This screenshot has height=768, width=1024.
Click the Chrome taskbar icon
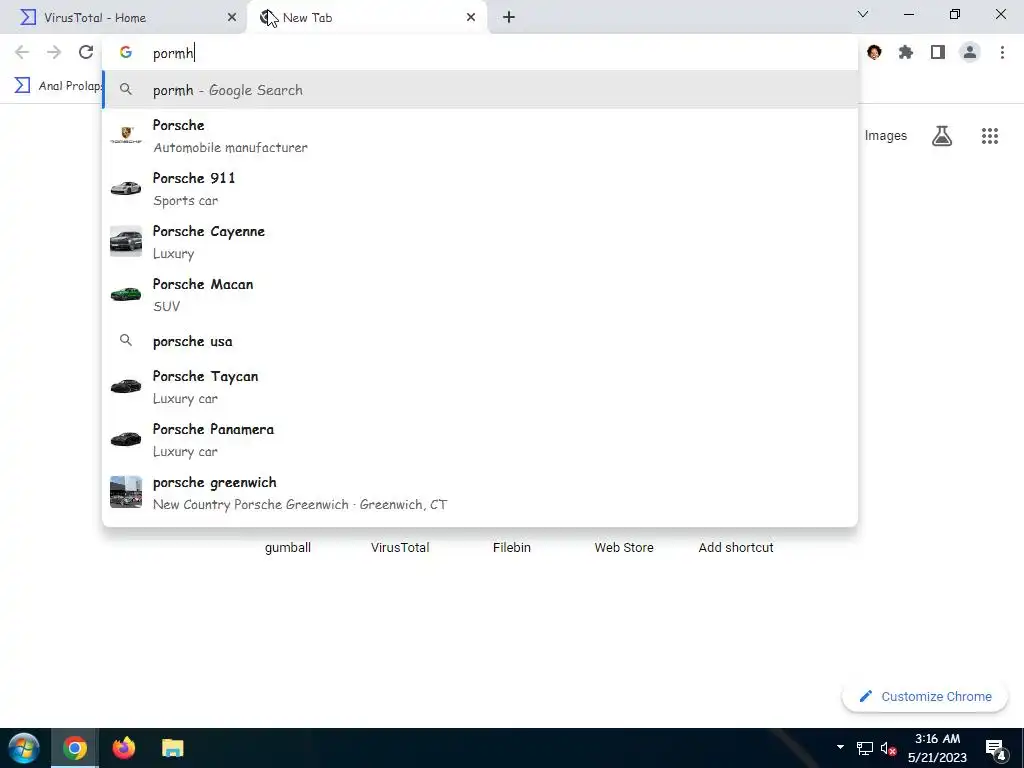(x=74, y=748)
